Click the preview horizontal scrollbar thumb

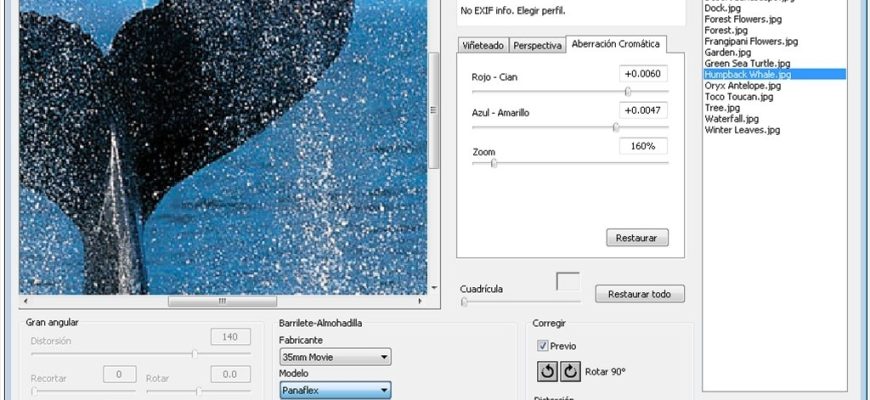tap(222, 301)
